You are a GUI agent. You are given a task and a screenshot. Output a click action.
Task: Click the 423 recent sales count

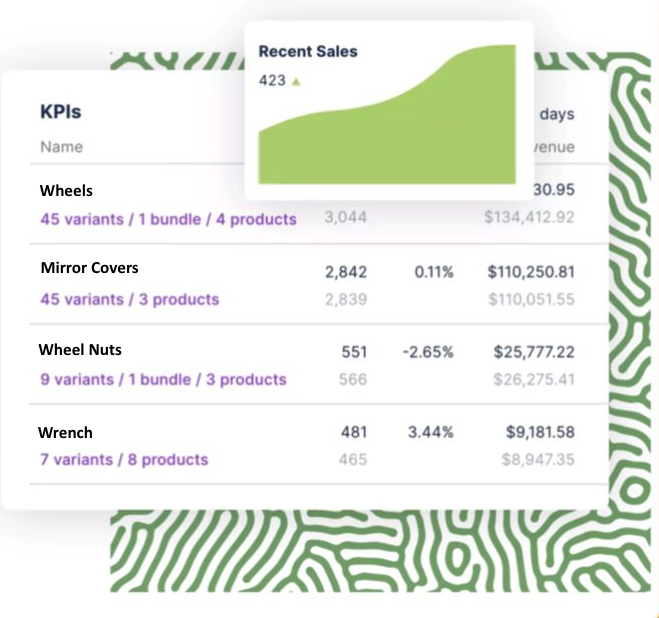tap(272, 80)
